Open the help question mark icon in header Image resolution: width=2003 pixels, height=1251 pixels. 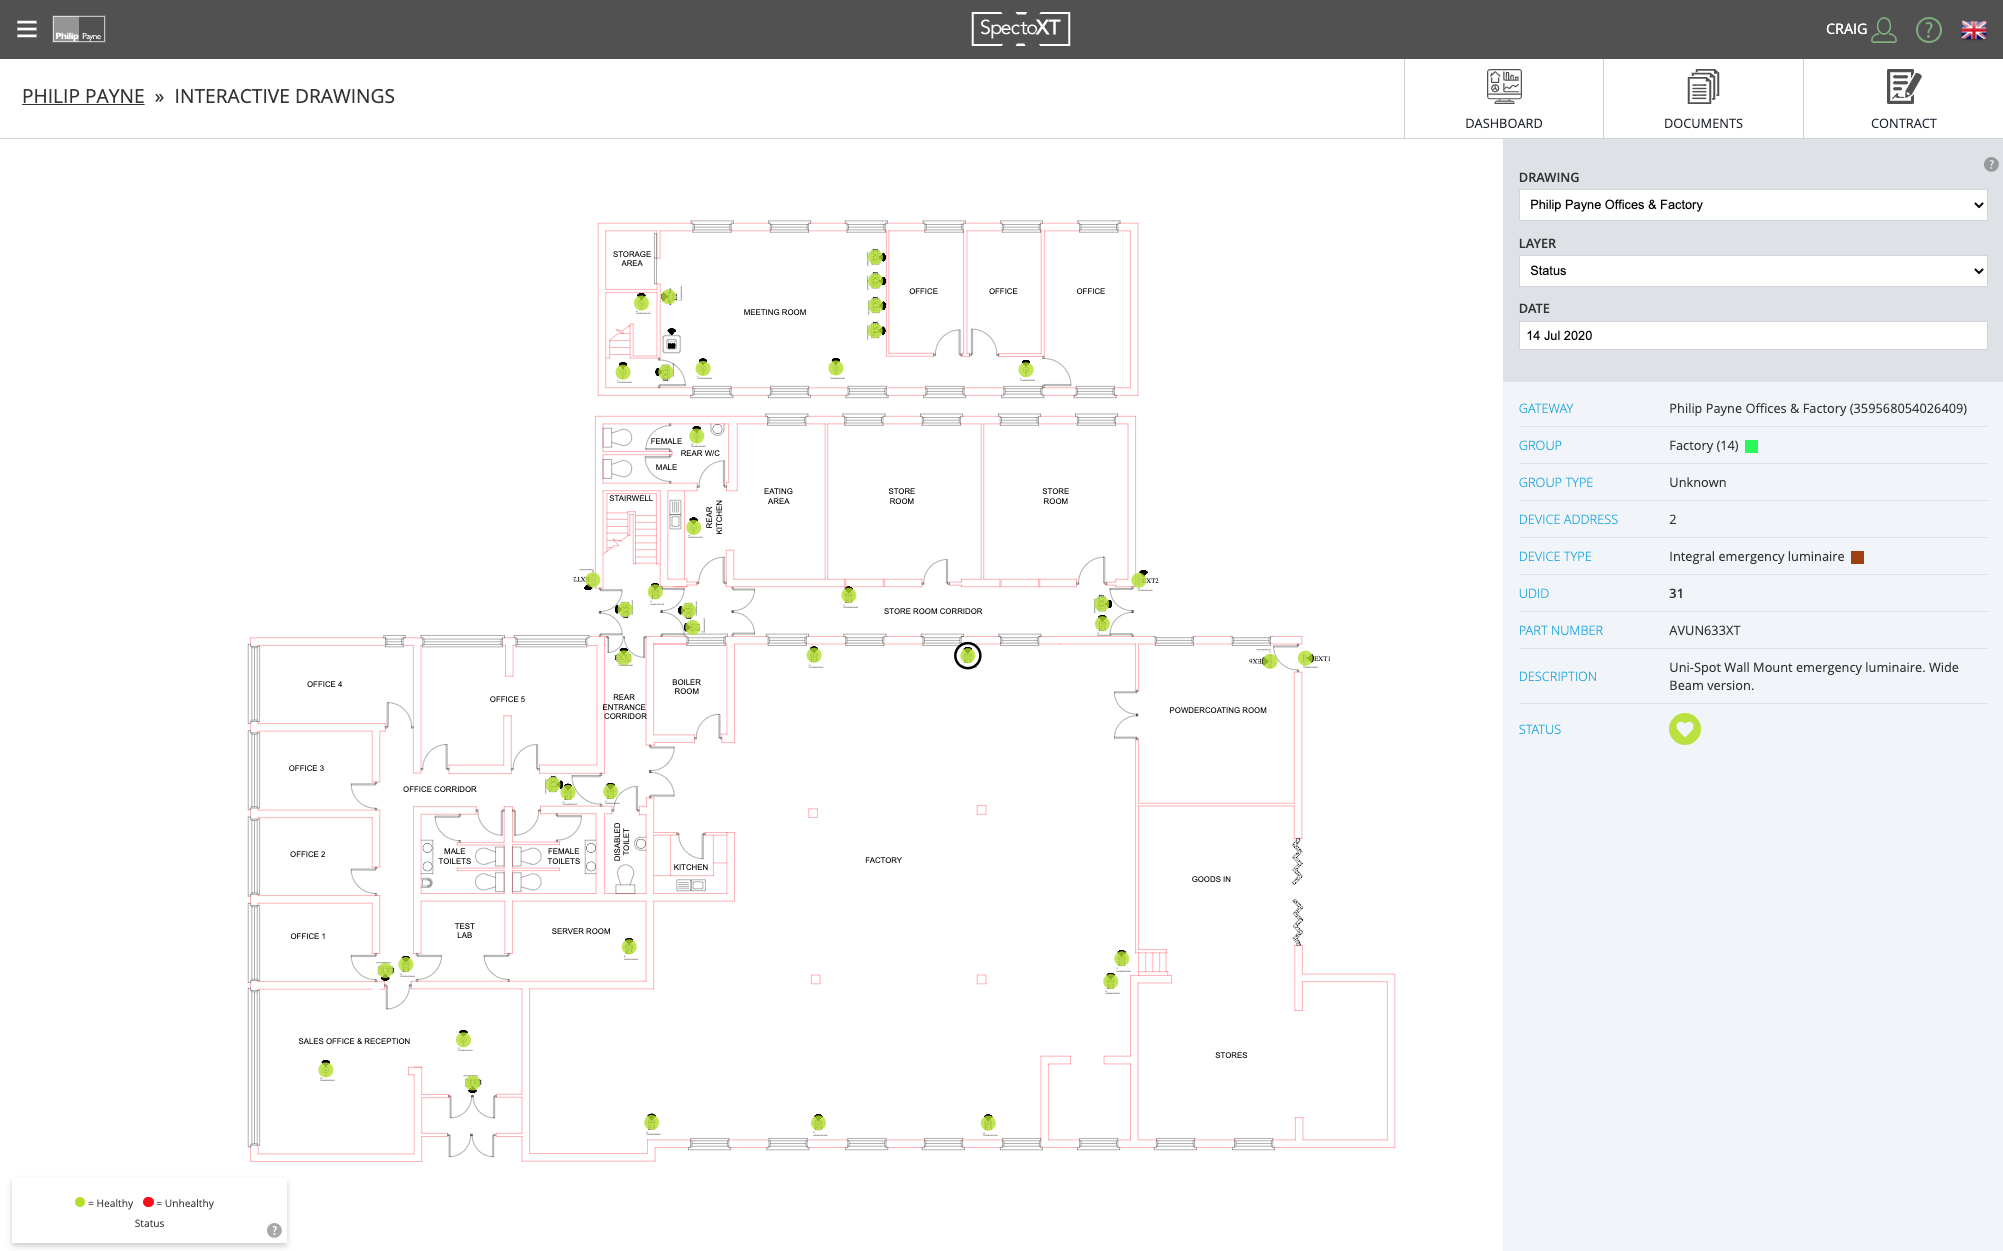pyautogui.click(x=1929, y=30)
